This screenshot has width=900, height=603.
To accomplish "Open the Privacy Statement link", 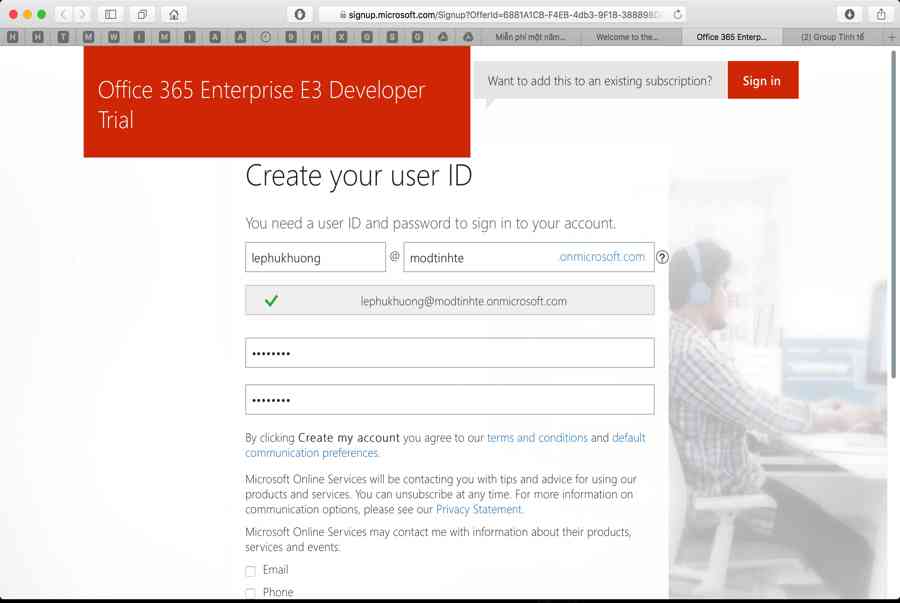I will 478,510.
